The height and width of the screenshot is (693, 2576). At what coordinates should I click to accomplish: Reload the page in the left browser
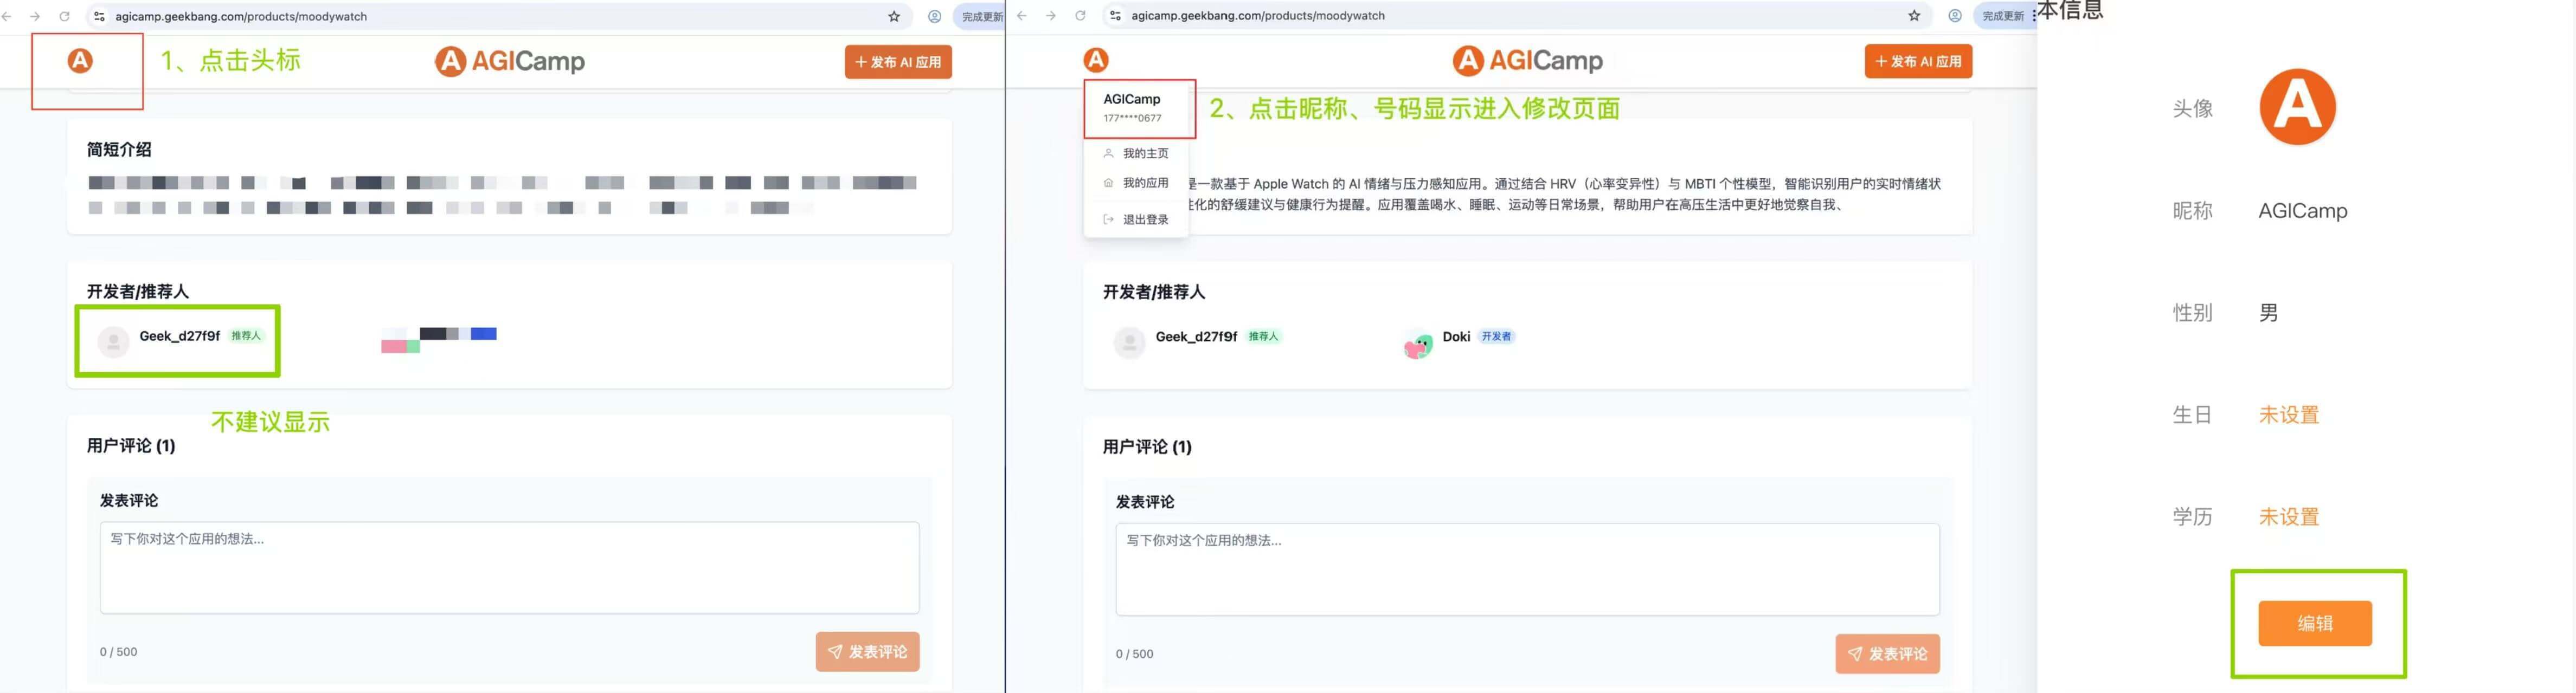point(64,16)
